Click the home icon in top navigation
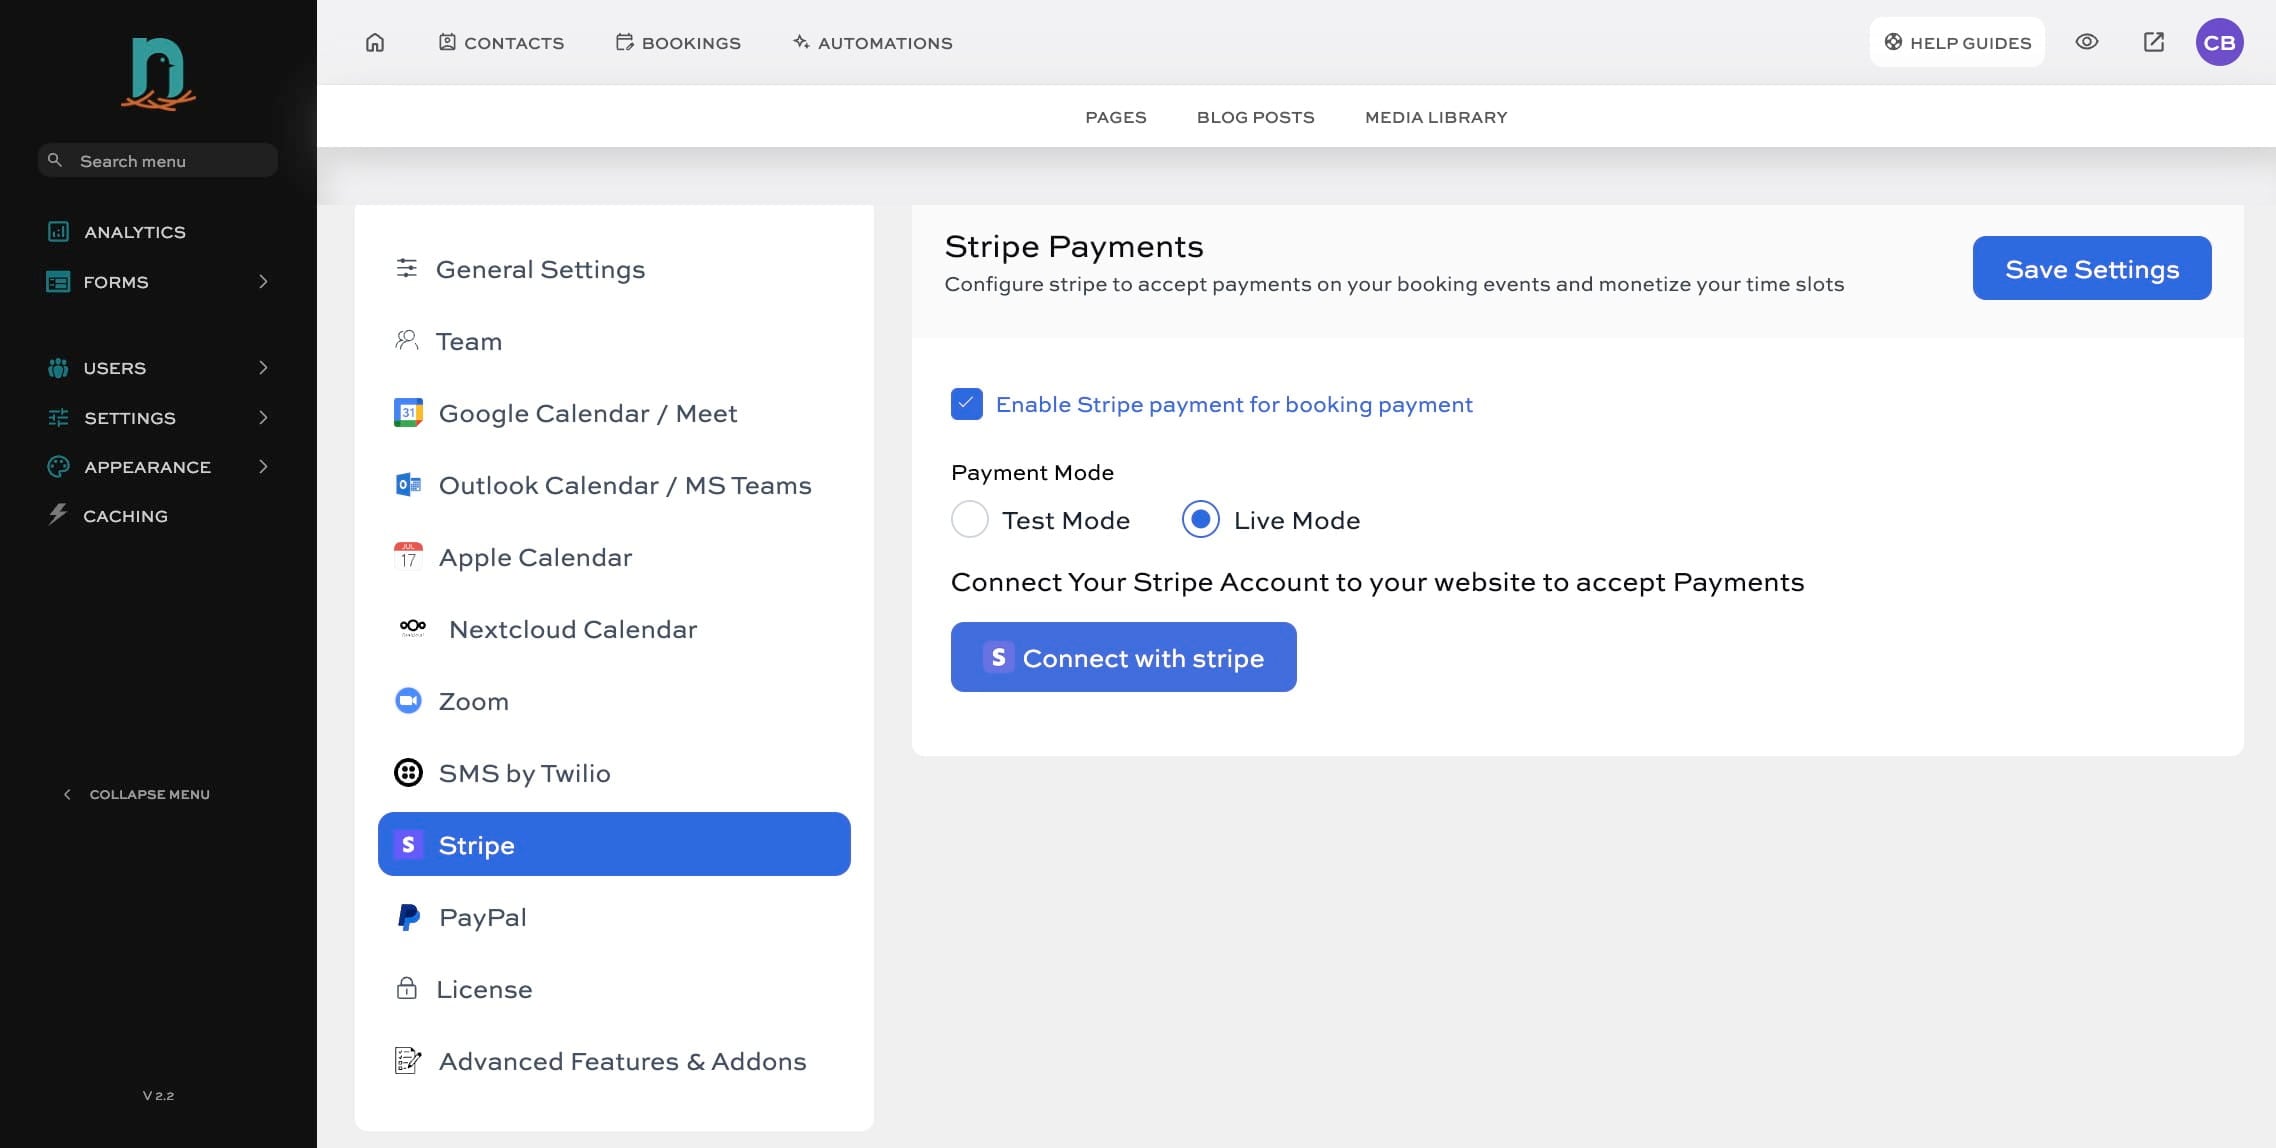 (x=375, y=42)
